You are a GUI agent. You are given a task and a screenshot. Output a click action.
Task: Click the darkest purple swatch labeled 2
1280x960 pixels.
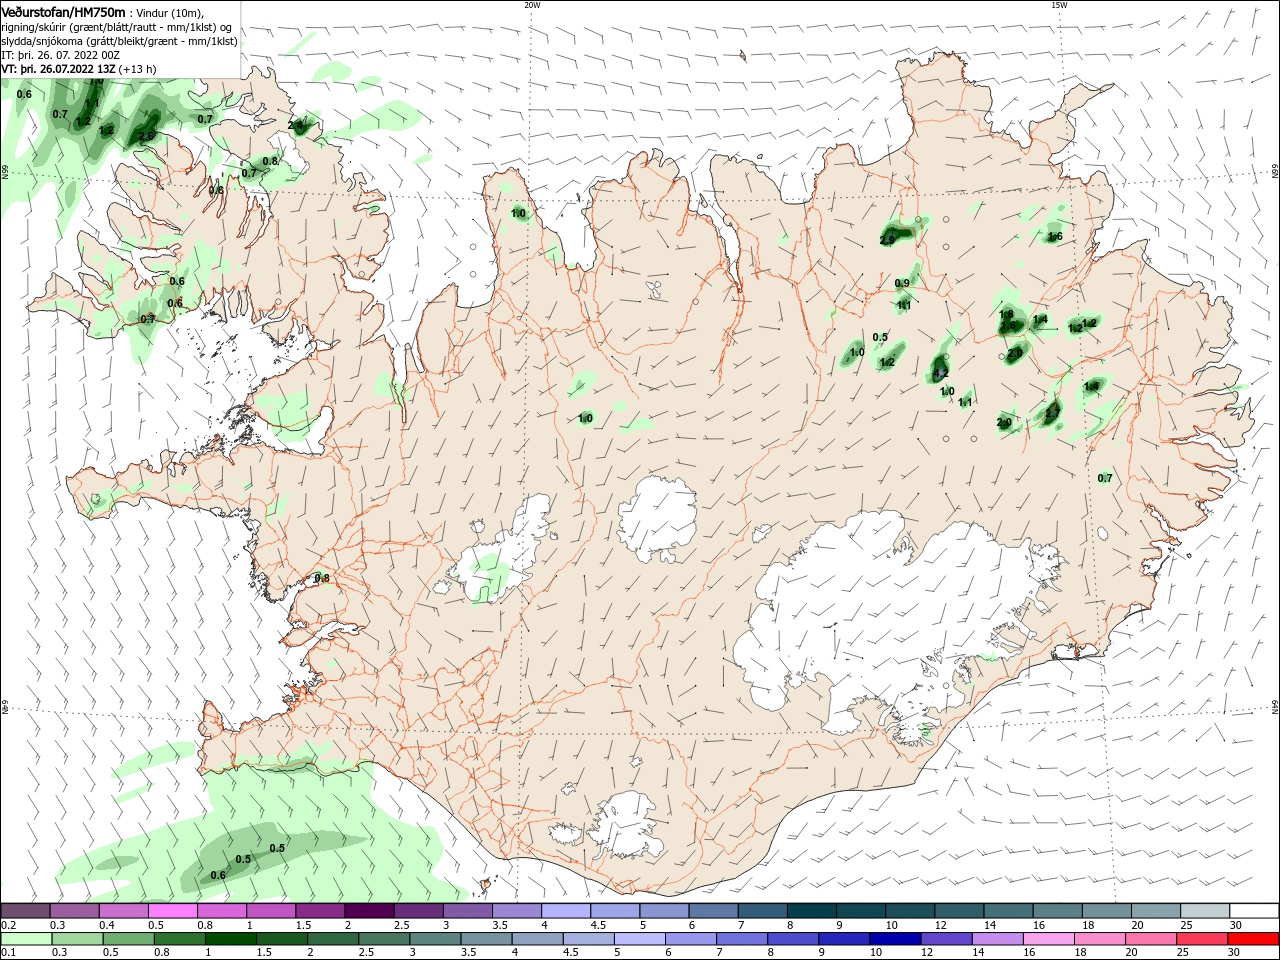(x=369, y=911)
